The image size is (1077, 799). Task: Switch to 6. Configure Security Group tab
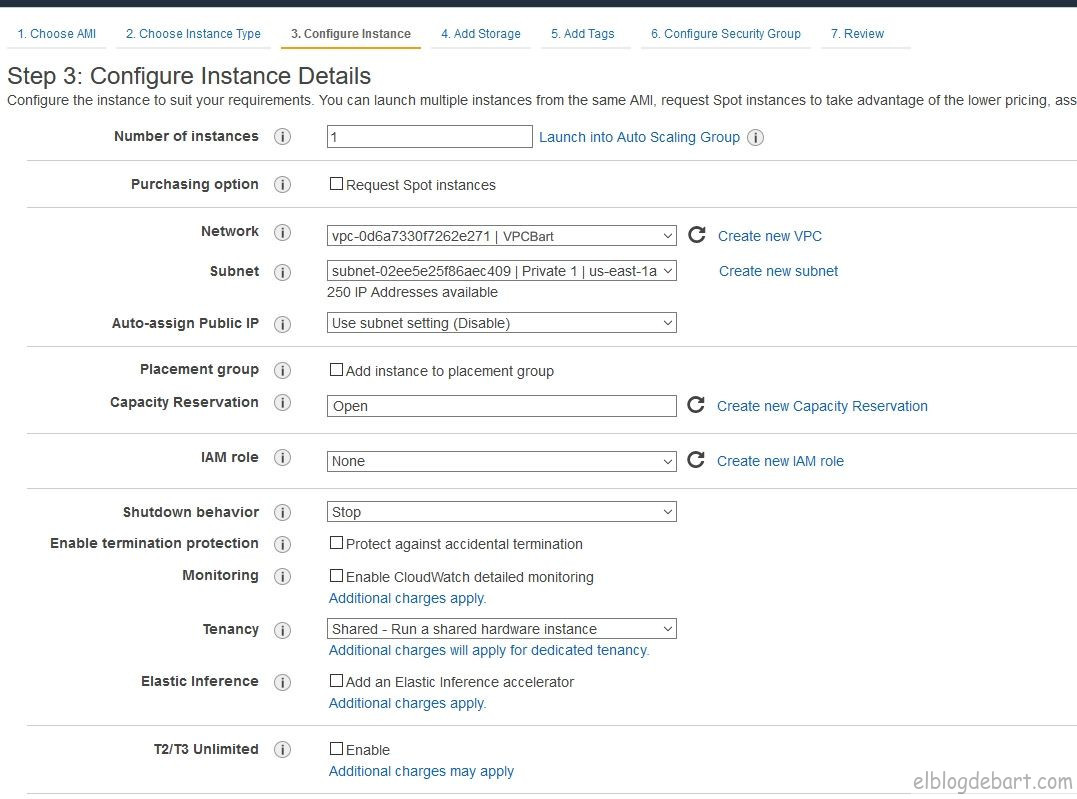coord(725,34)
